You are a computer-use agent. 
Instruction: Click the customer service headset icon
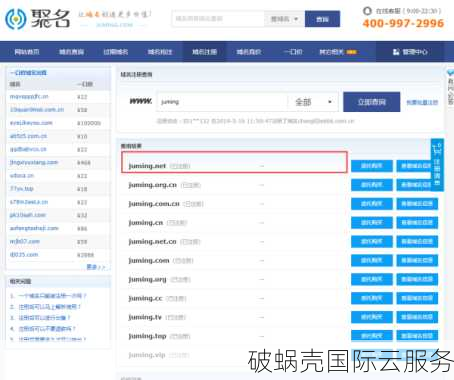tap(367, 11)
